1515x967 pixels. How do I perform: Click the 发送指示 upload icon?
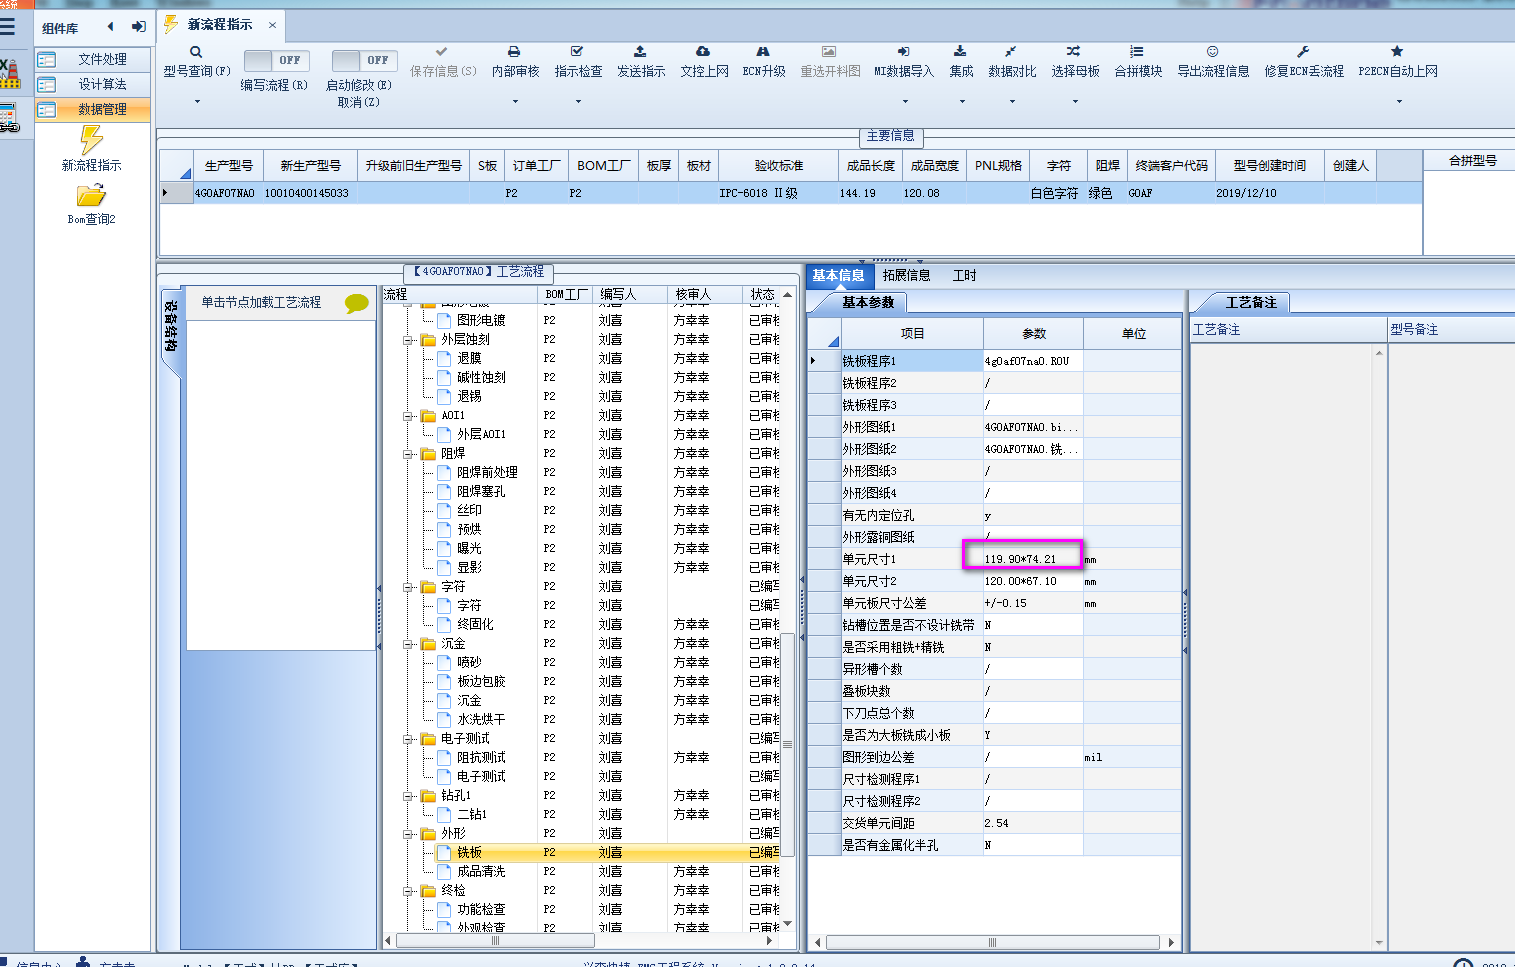(x=640, y=51)
